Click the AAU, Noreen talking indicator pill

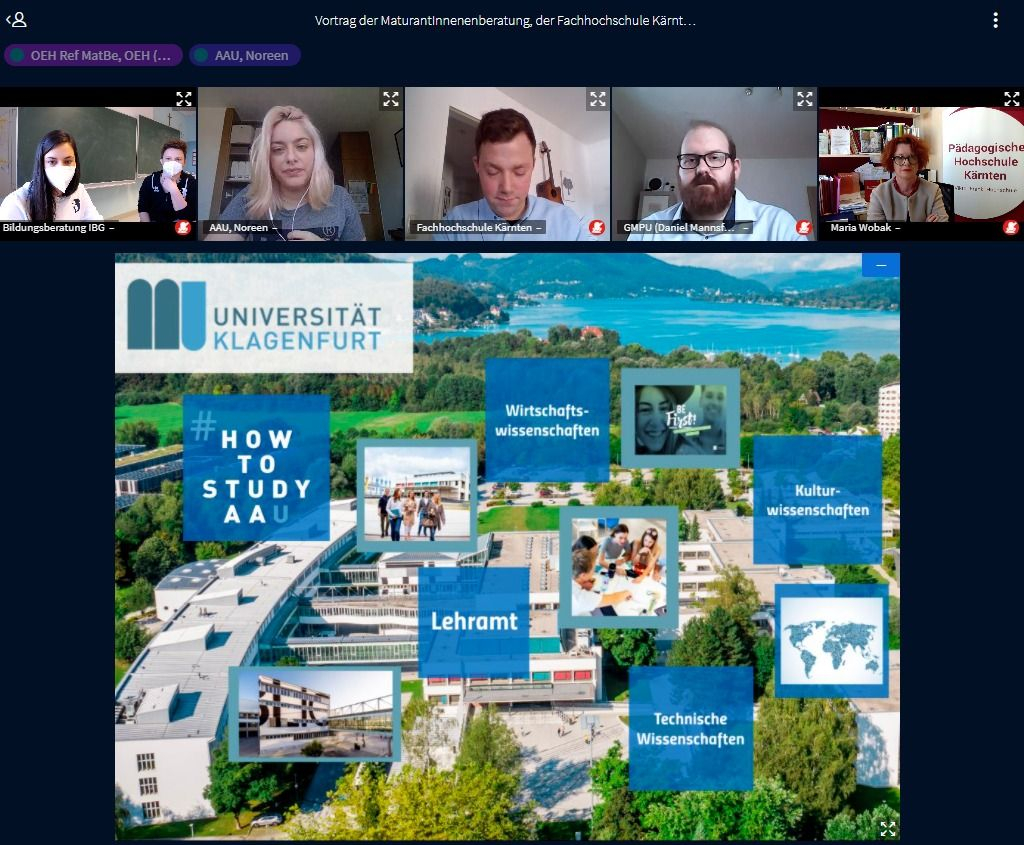[x=244, y=55]
